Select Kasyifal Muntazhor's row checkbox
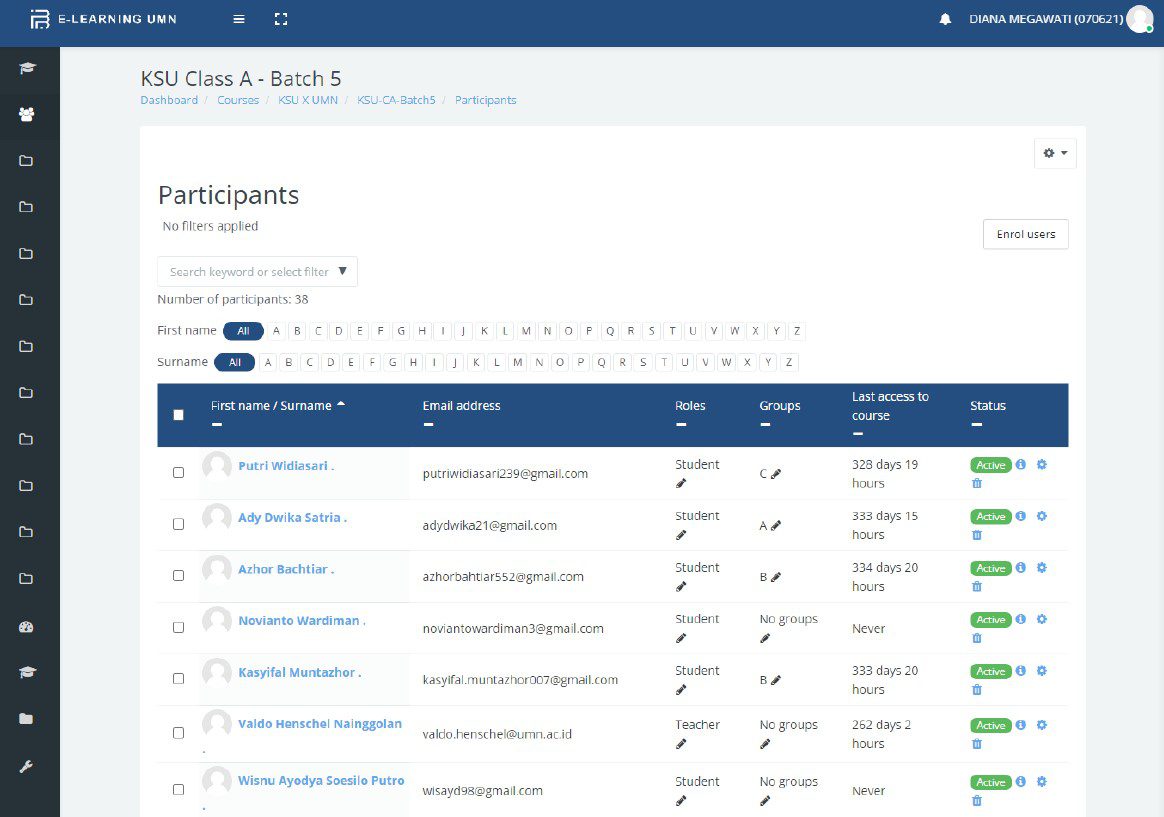This screenshot has width=1164, height=817. pyautogui.click(x=179, y=678)
